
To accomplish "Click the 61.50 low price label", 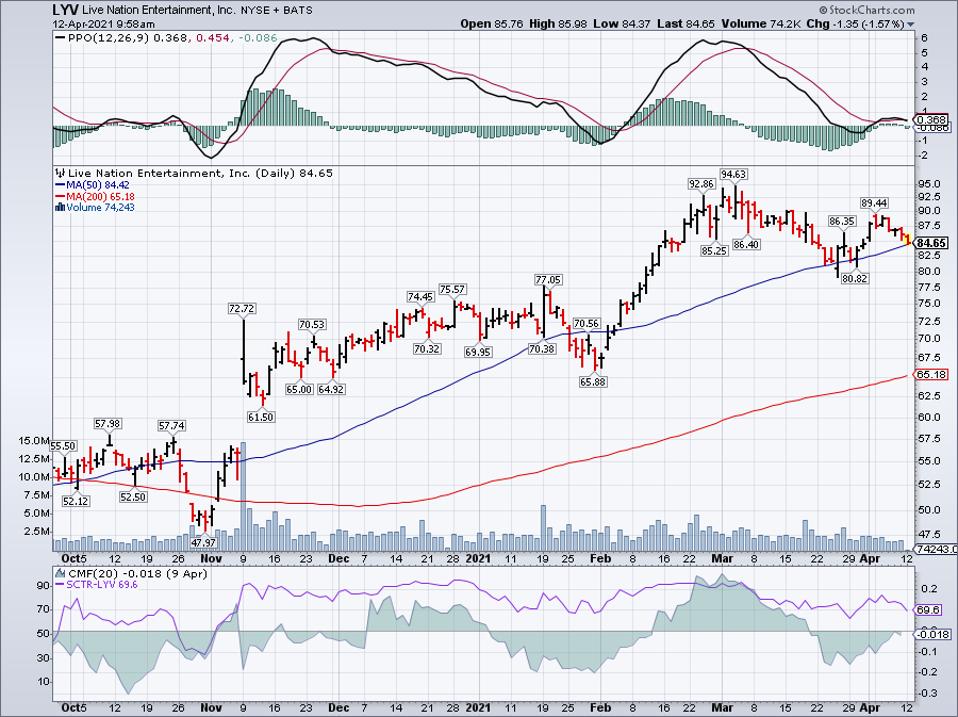I will click(261, 417).
